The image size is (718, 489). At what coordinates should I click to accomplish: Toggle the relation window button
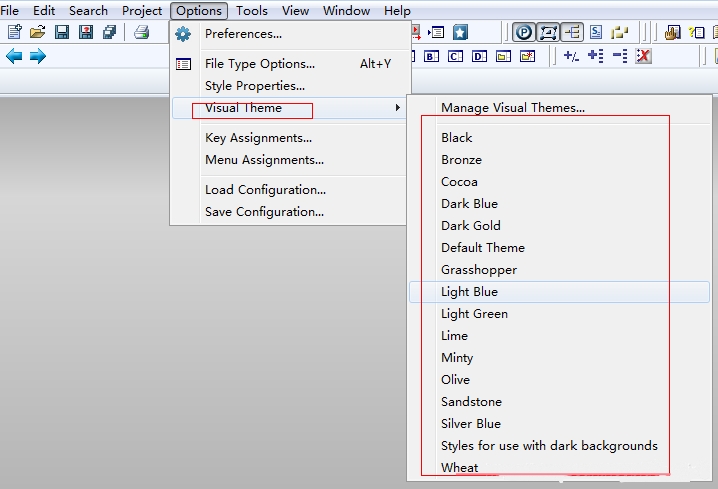point(548,33)
